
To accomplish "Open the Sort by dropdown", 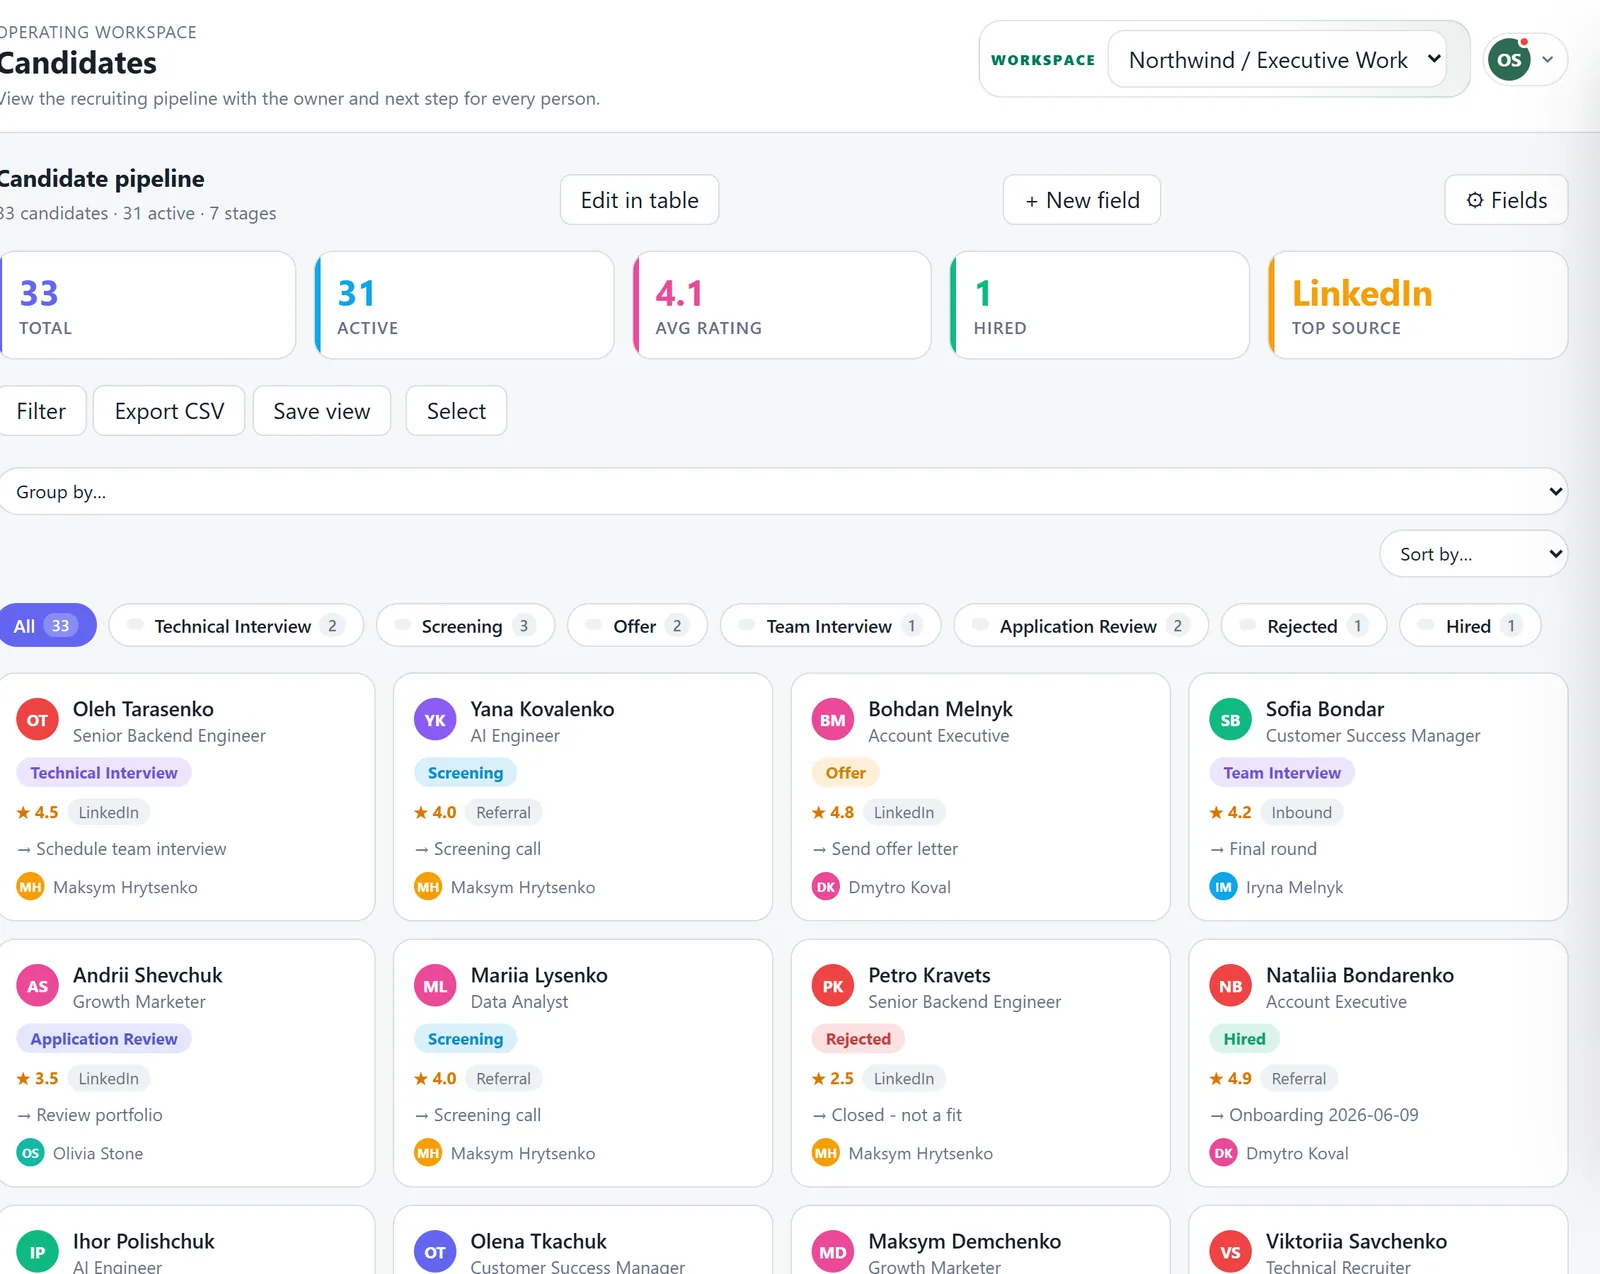I will [1473, 554].
